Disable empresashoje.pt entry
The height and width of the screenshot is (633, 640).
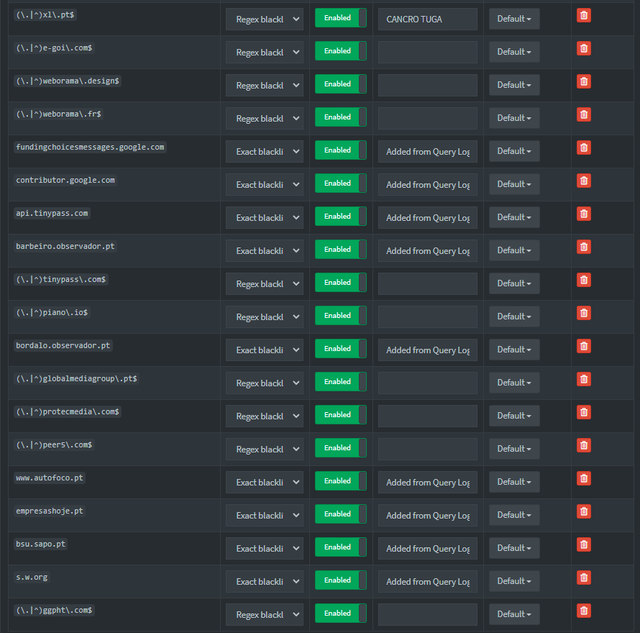click(341, 514)
